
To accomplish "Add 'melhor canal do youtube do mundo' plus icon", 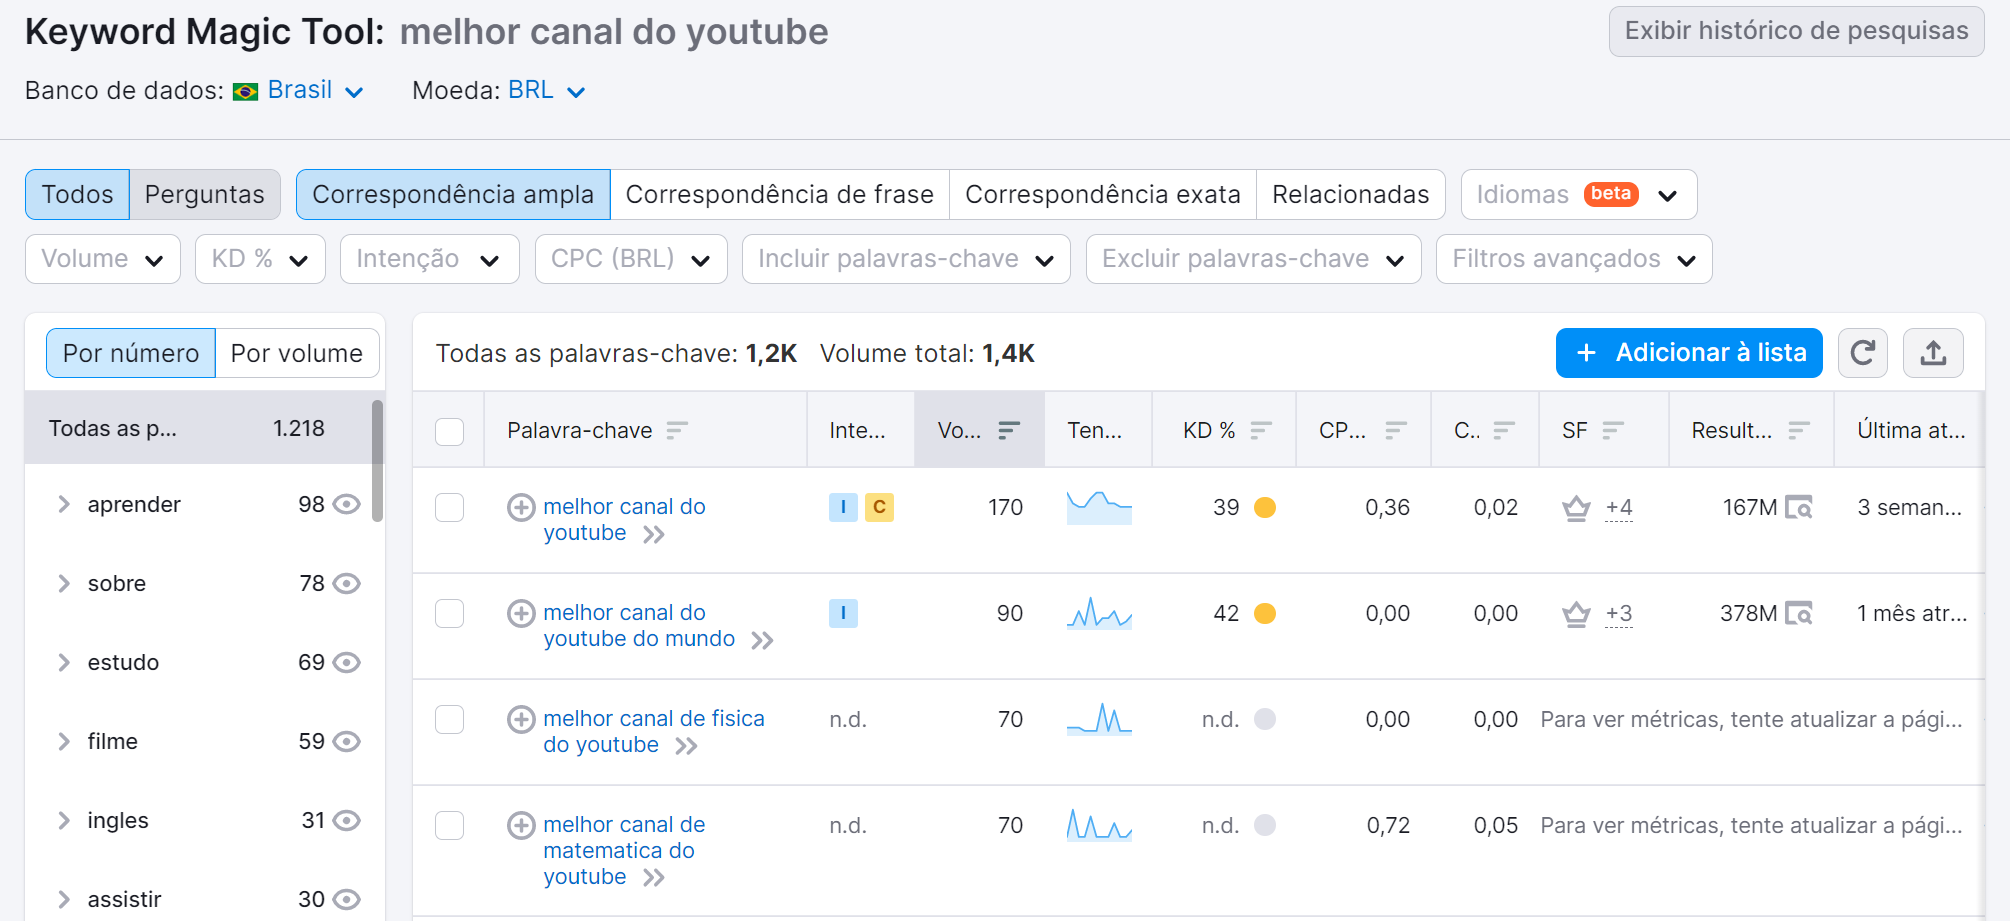I will tap(521, 613).
